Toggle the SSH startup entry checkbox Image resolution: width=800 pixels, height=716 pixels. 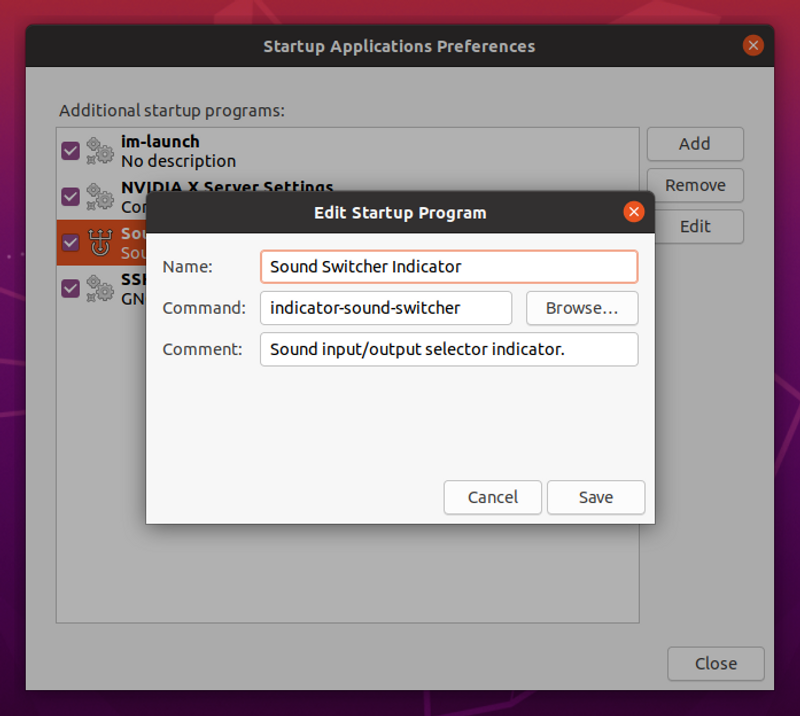(x=70, y=288)
